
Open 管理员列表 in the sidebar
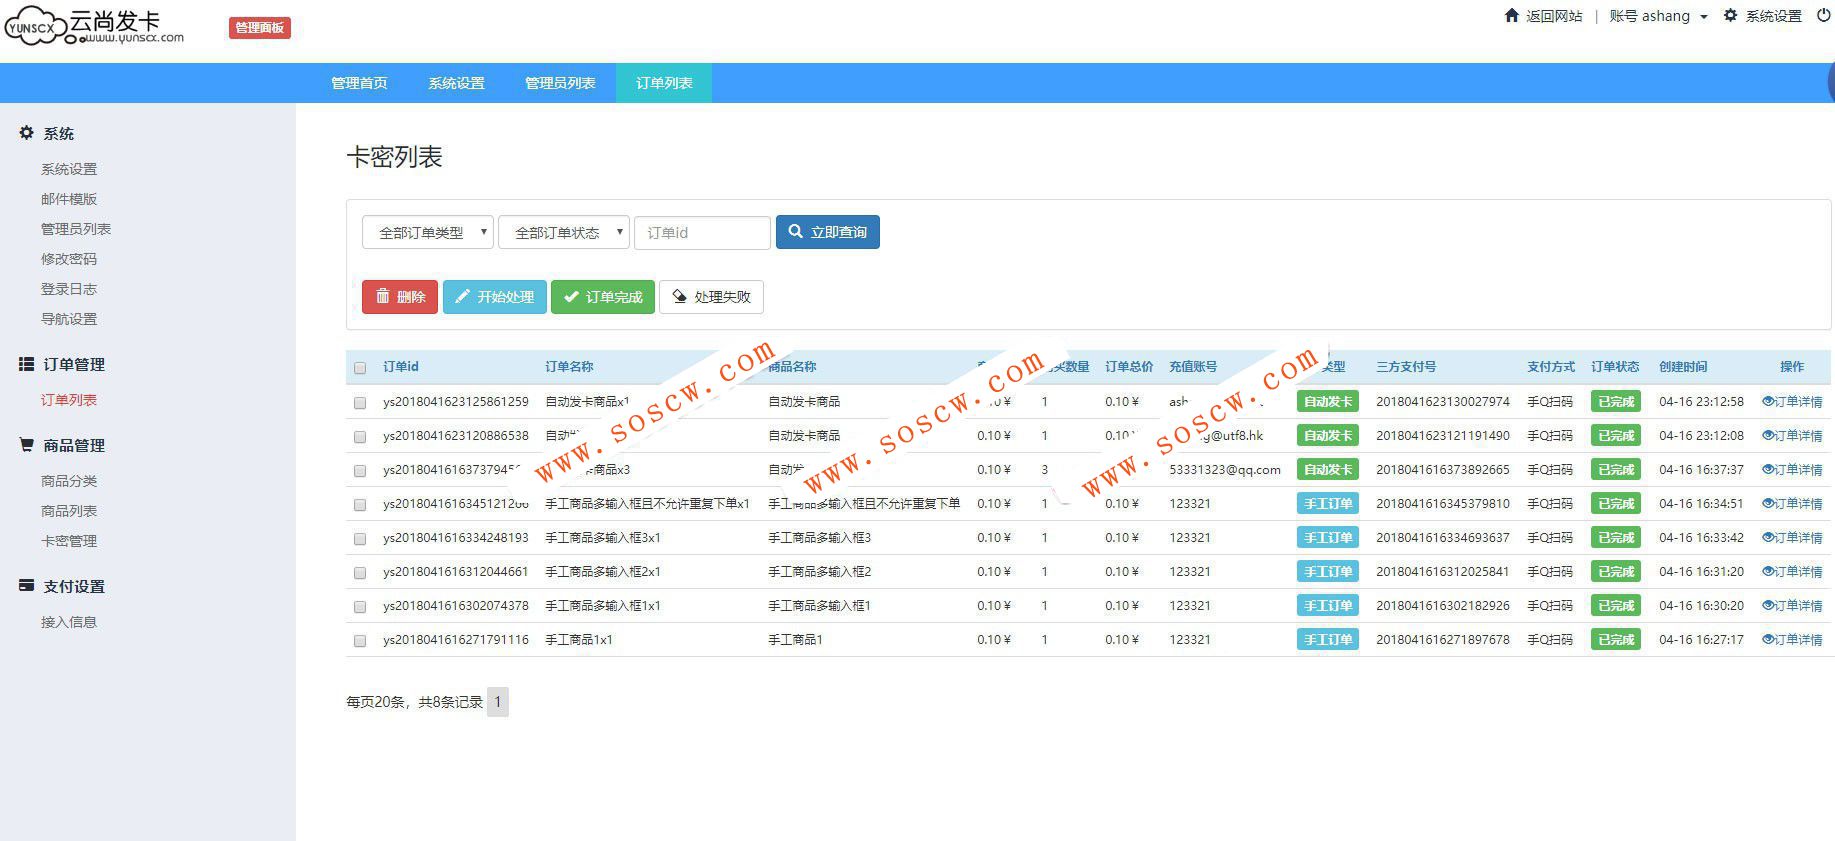[76, 229]
